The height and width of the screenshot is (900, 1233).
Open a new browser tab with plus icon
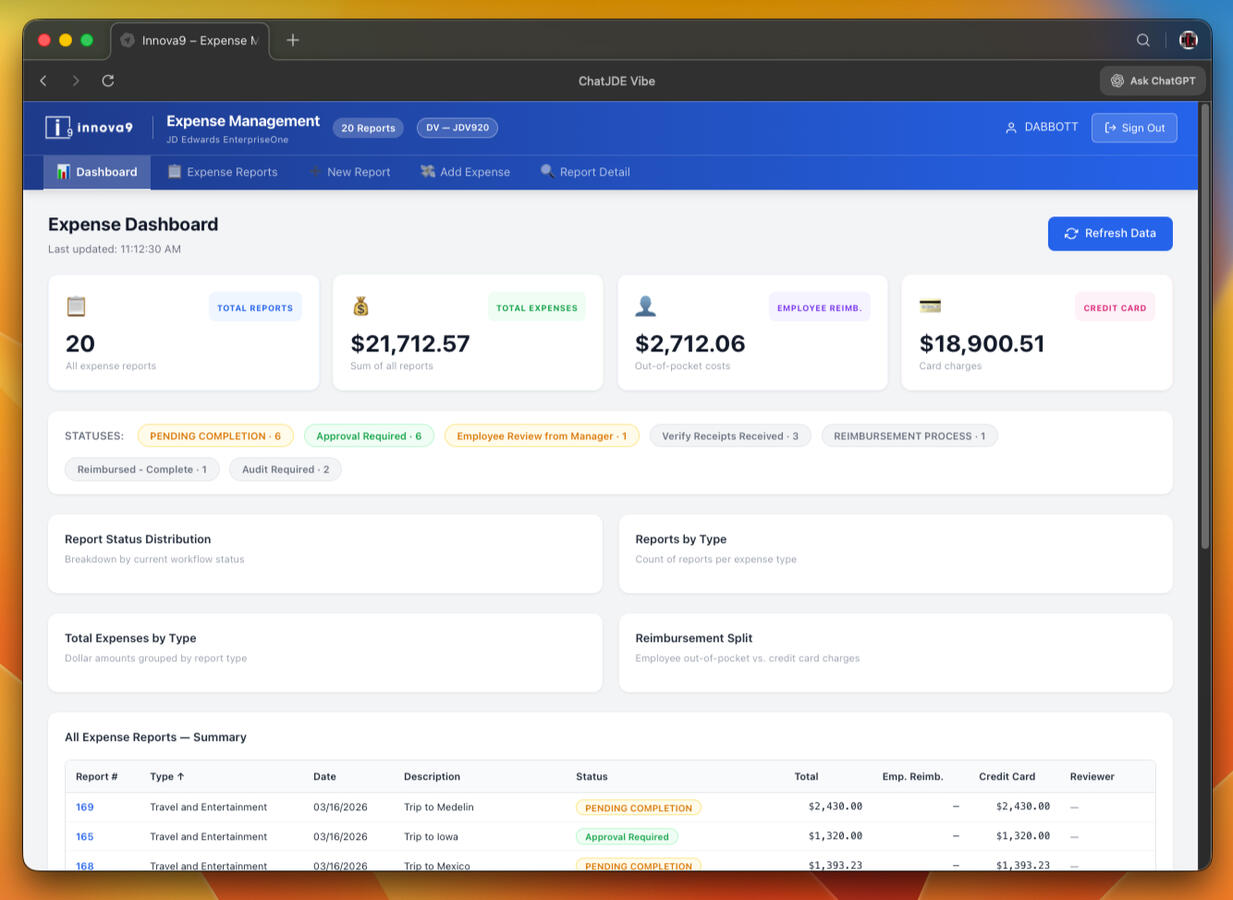coord(292,40)
